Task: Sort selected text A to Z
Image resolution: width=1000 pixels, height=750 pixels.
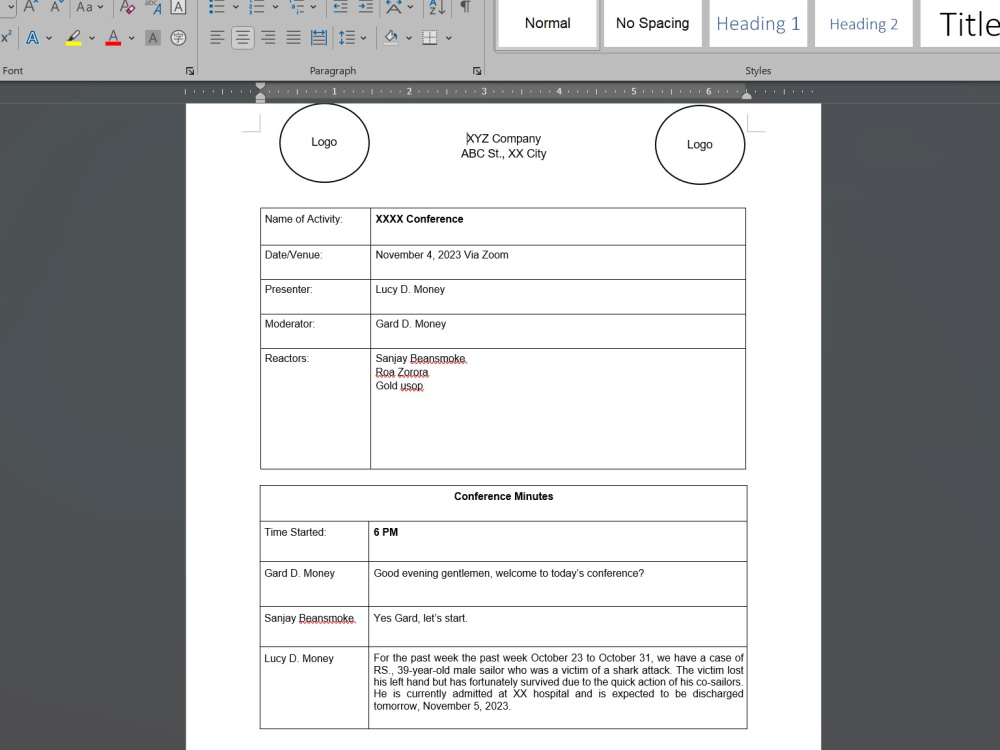Action: point(437,7)
